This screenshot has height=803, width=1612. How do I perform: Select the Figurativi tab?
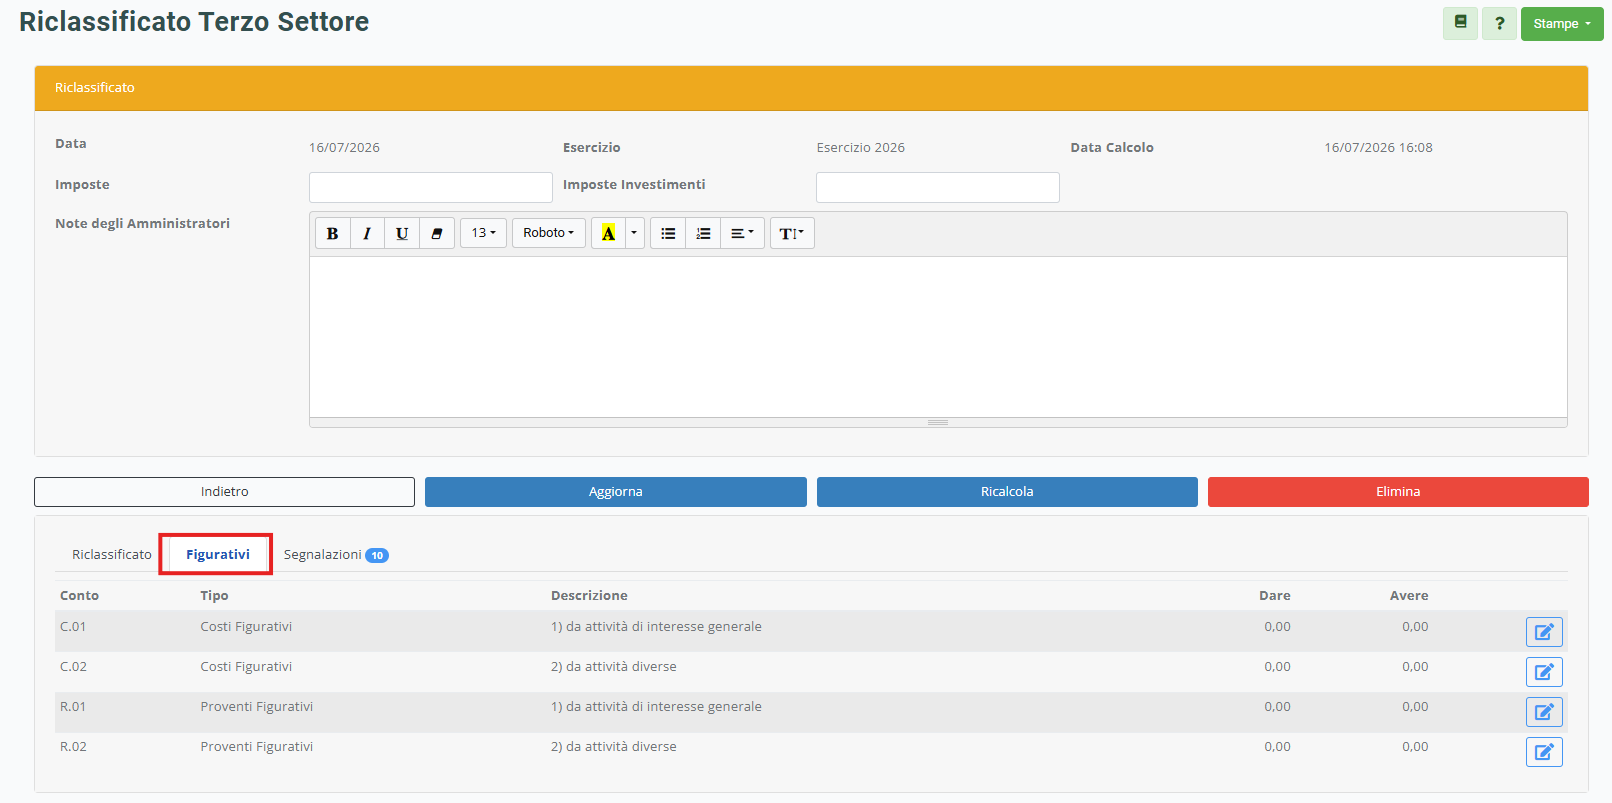pos(218,554)
